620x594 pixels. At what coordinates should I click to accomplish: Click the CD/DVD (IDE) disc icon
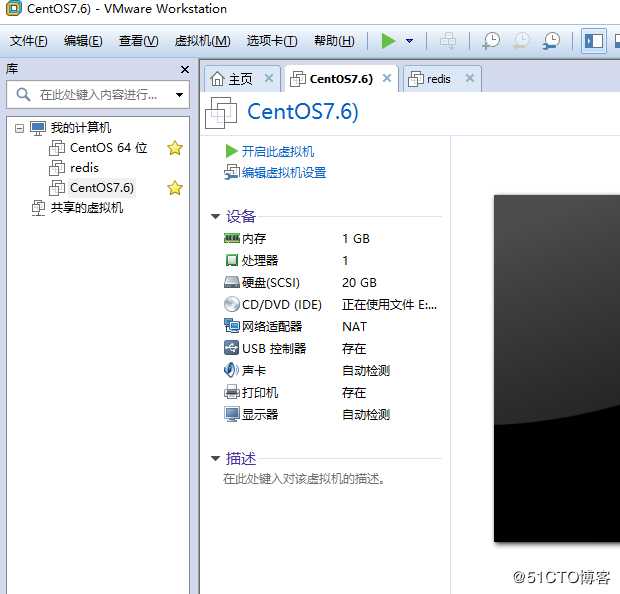[x=232, y=304]
